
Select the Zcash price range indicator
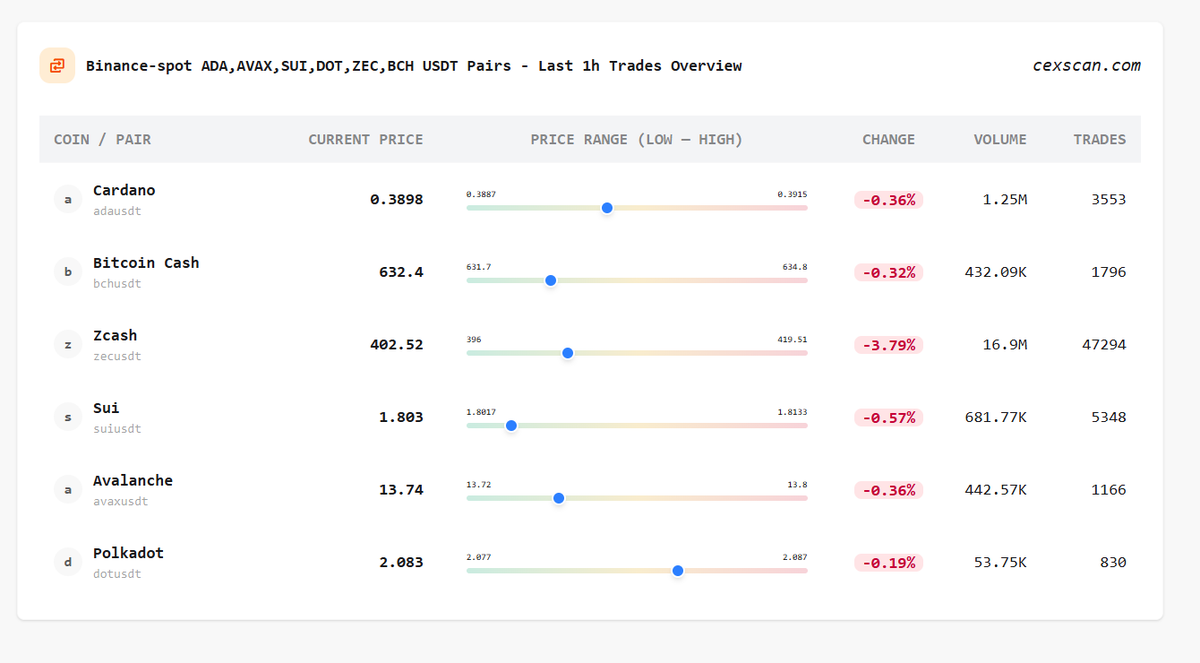coord(567,353)
